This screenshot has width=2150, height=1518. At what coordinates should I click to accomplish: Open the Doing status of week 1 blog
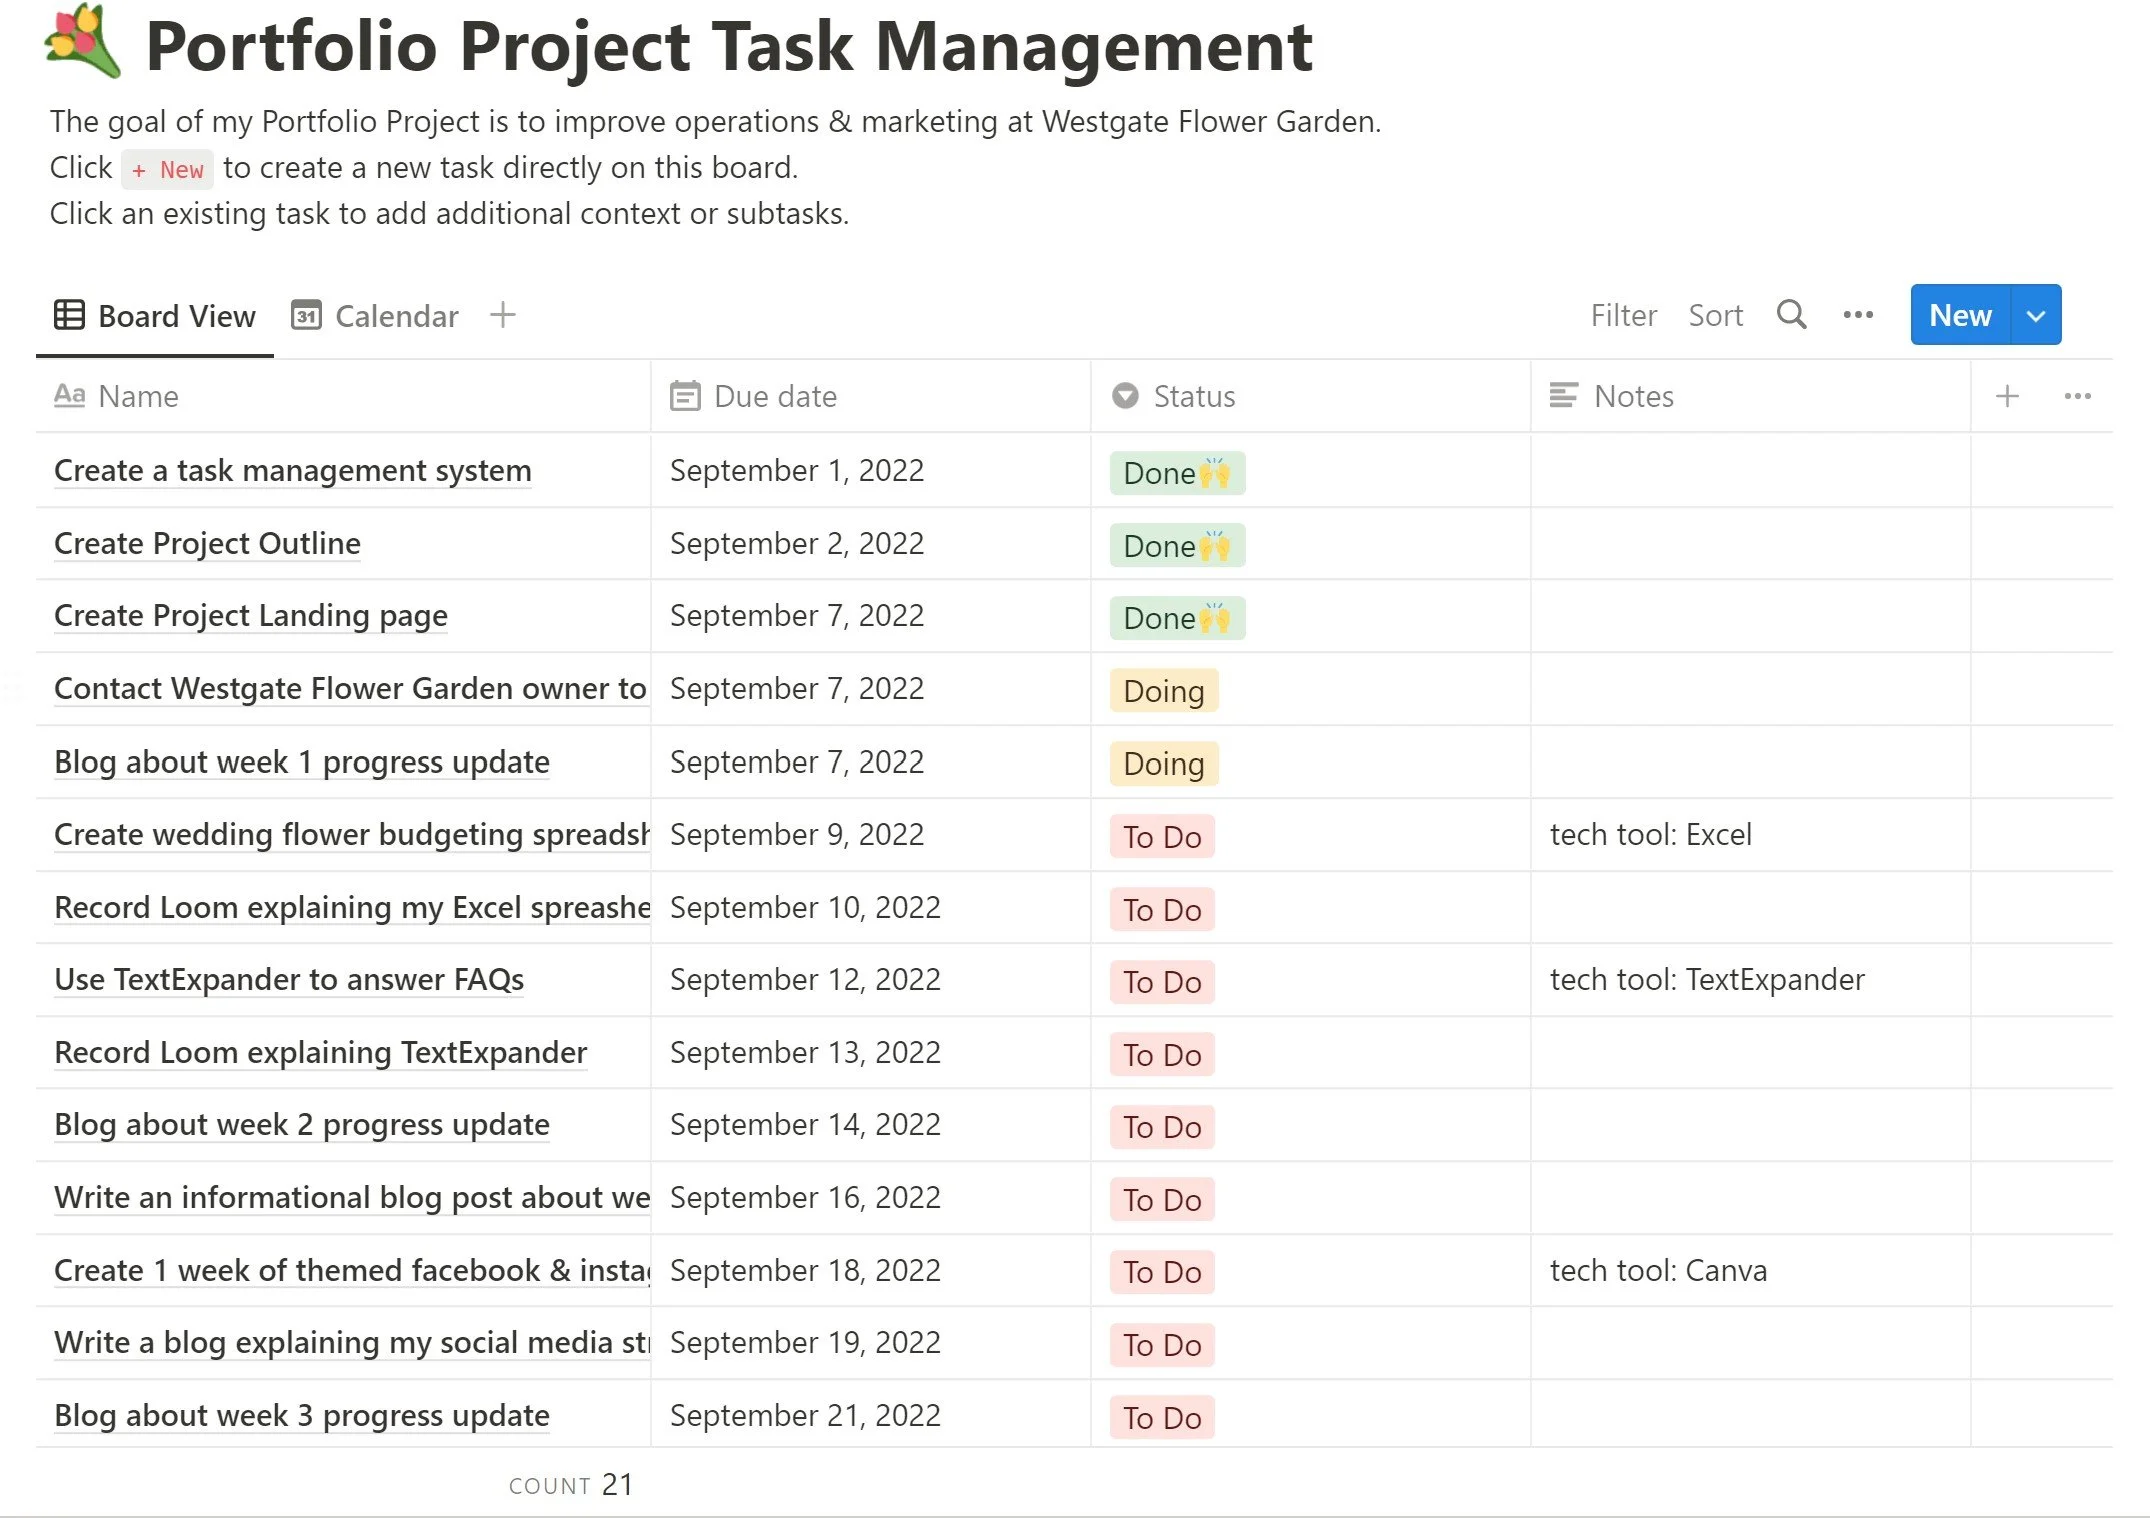[x=1164, y=764]
